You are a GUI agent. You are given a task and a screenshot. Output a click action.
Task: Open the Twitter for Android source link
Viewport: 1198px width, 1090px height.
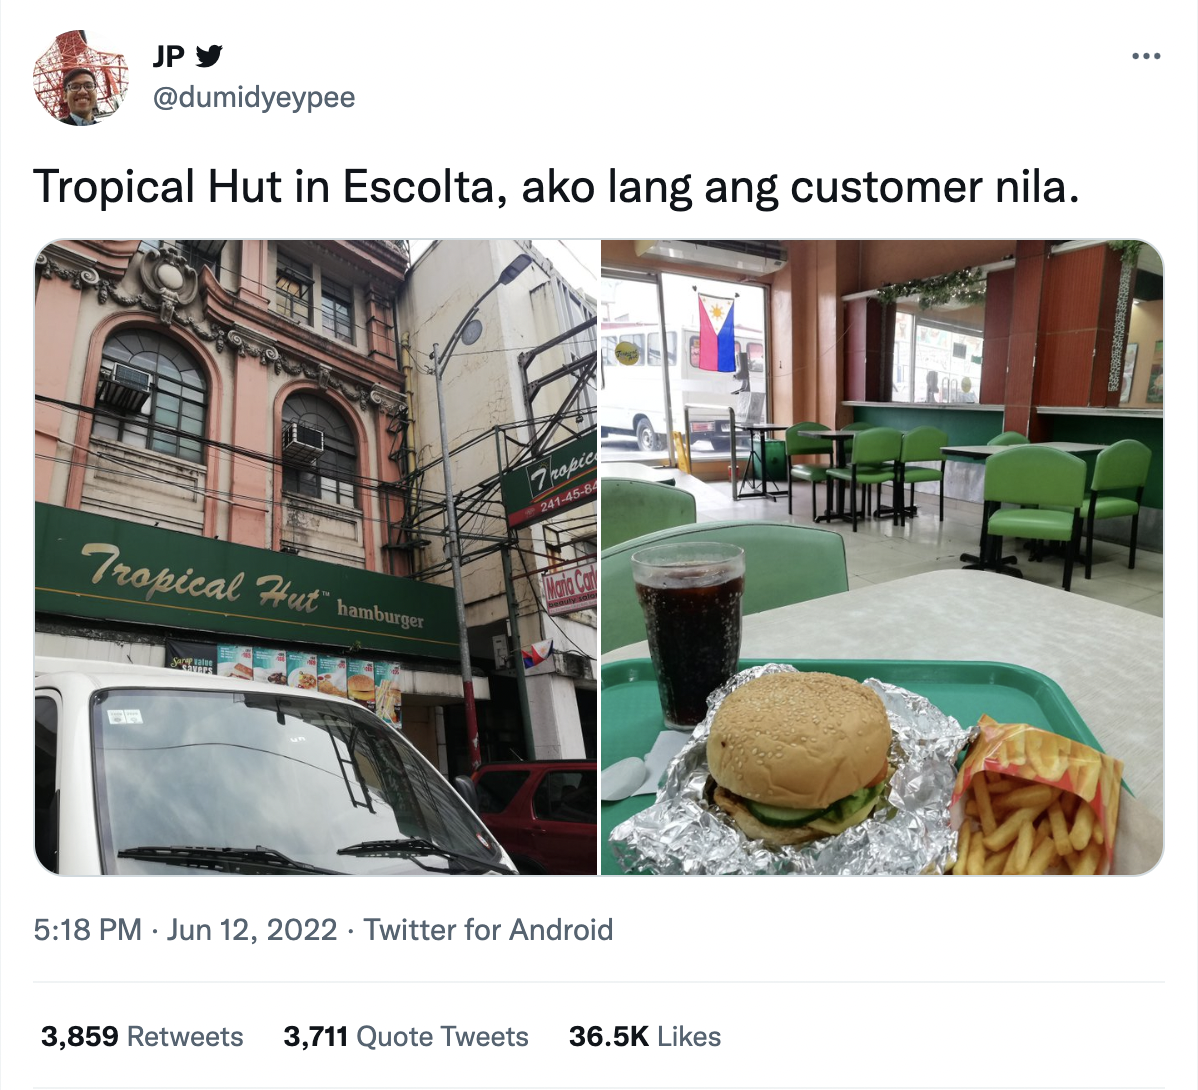(488, 930)
